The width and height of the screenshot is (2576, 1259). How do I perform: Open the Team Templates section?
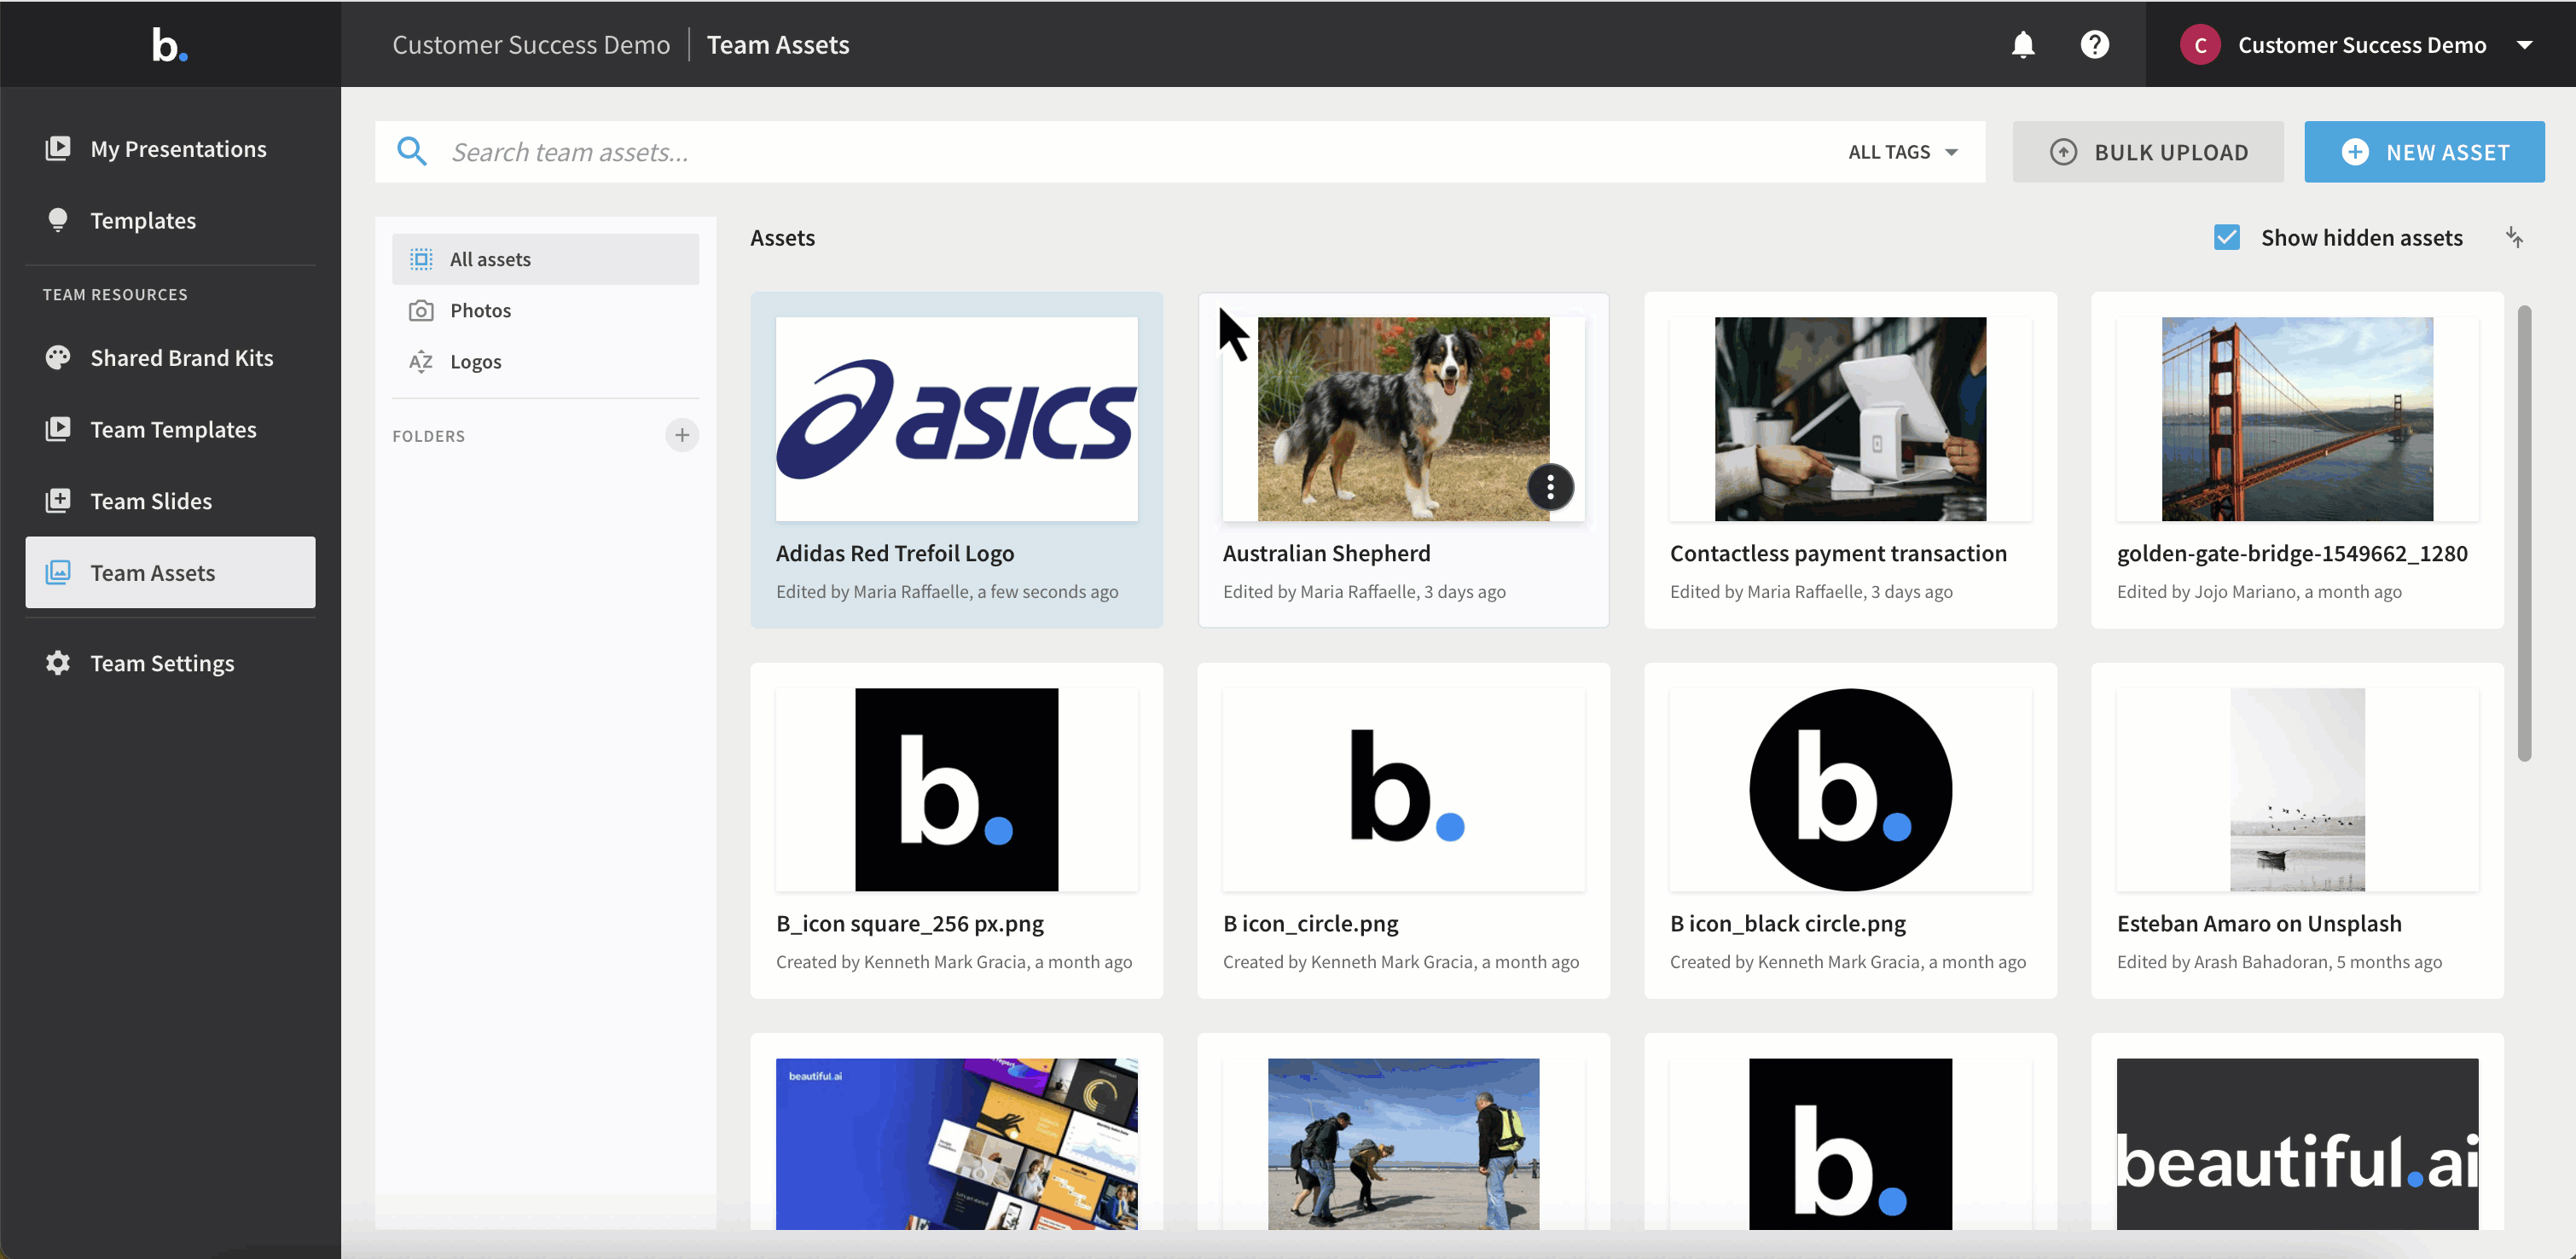click(x=170, y=429)
